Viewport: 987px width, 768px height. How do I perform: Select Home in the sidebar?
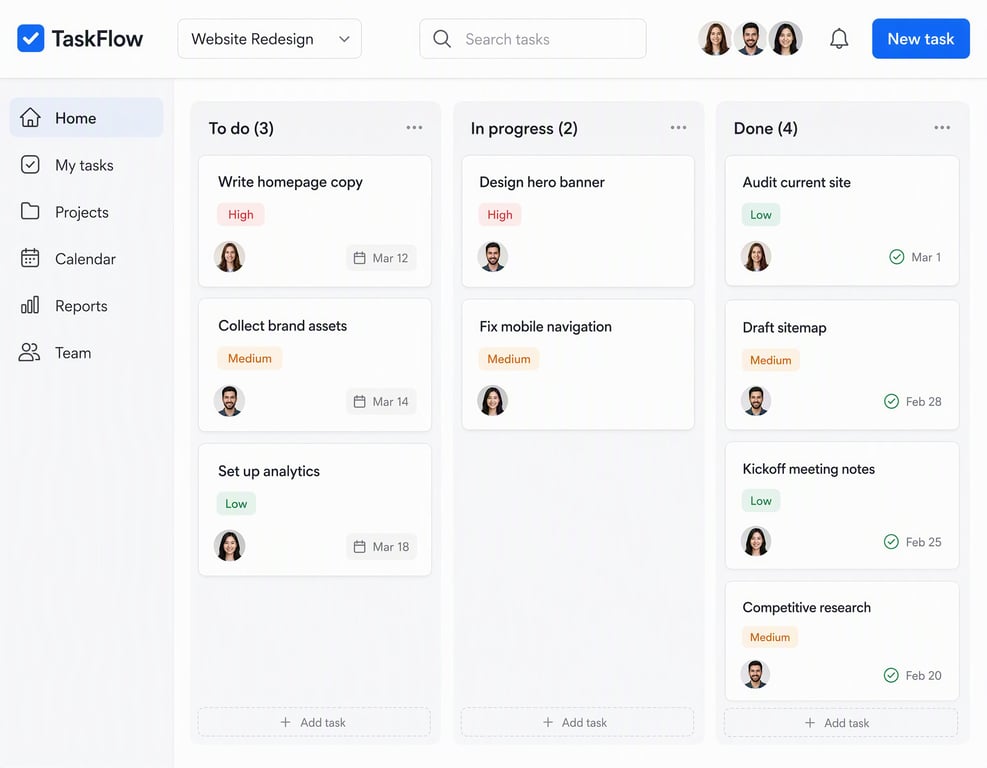coord(86,118)
